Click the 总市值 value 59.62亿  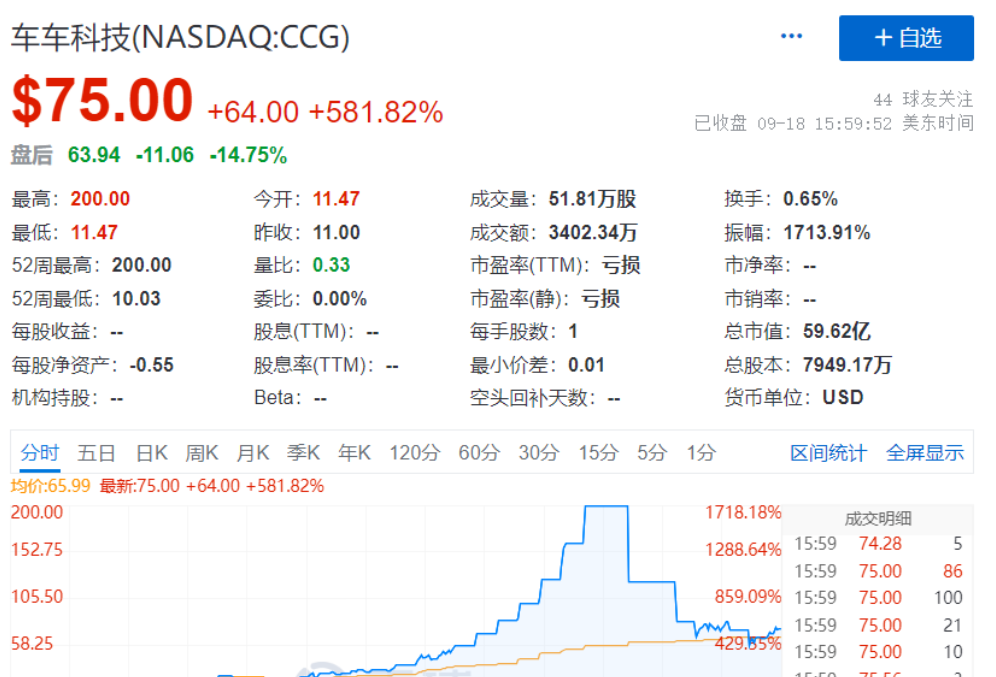[837, 331]
